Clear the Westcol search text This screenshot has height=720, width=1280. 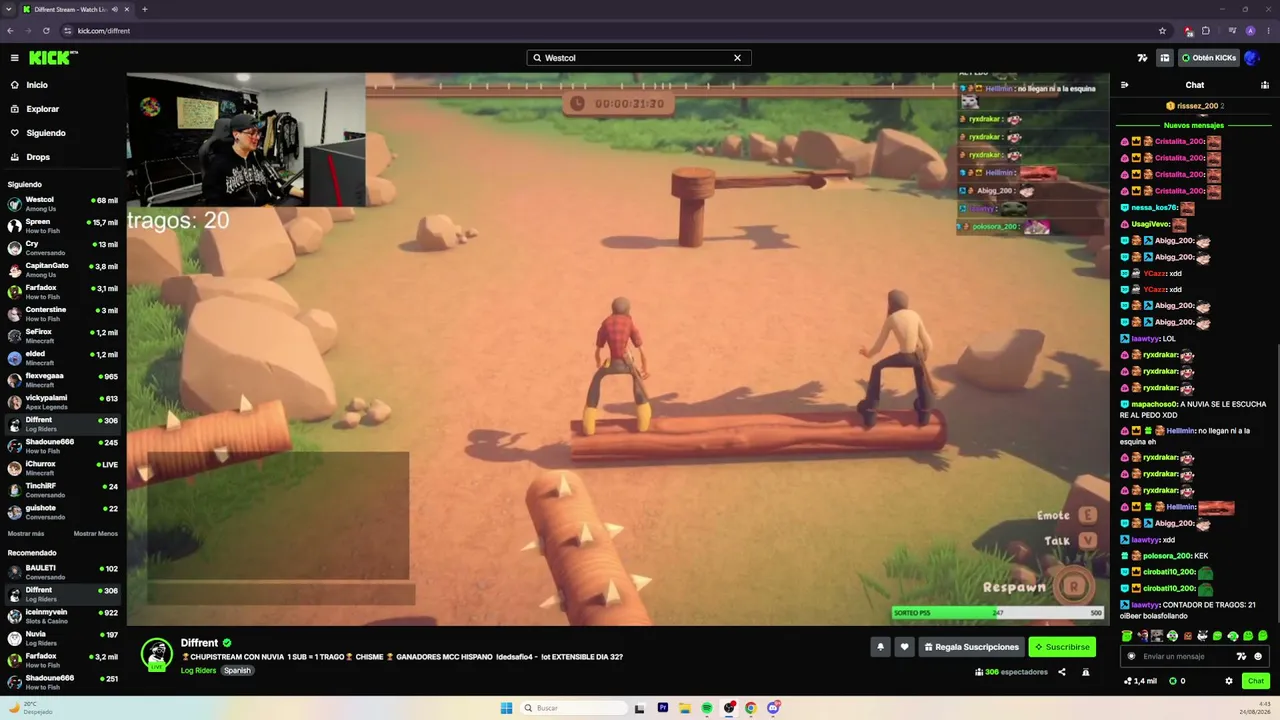click(738, 58)
